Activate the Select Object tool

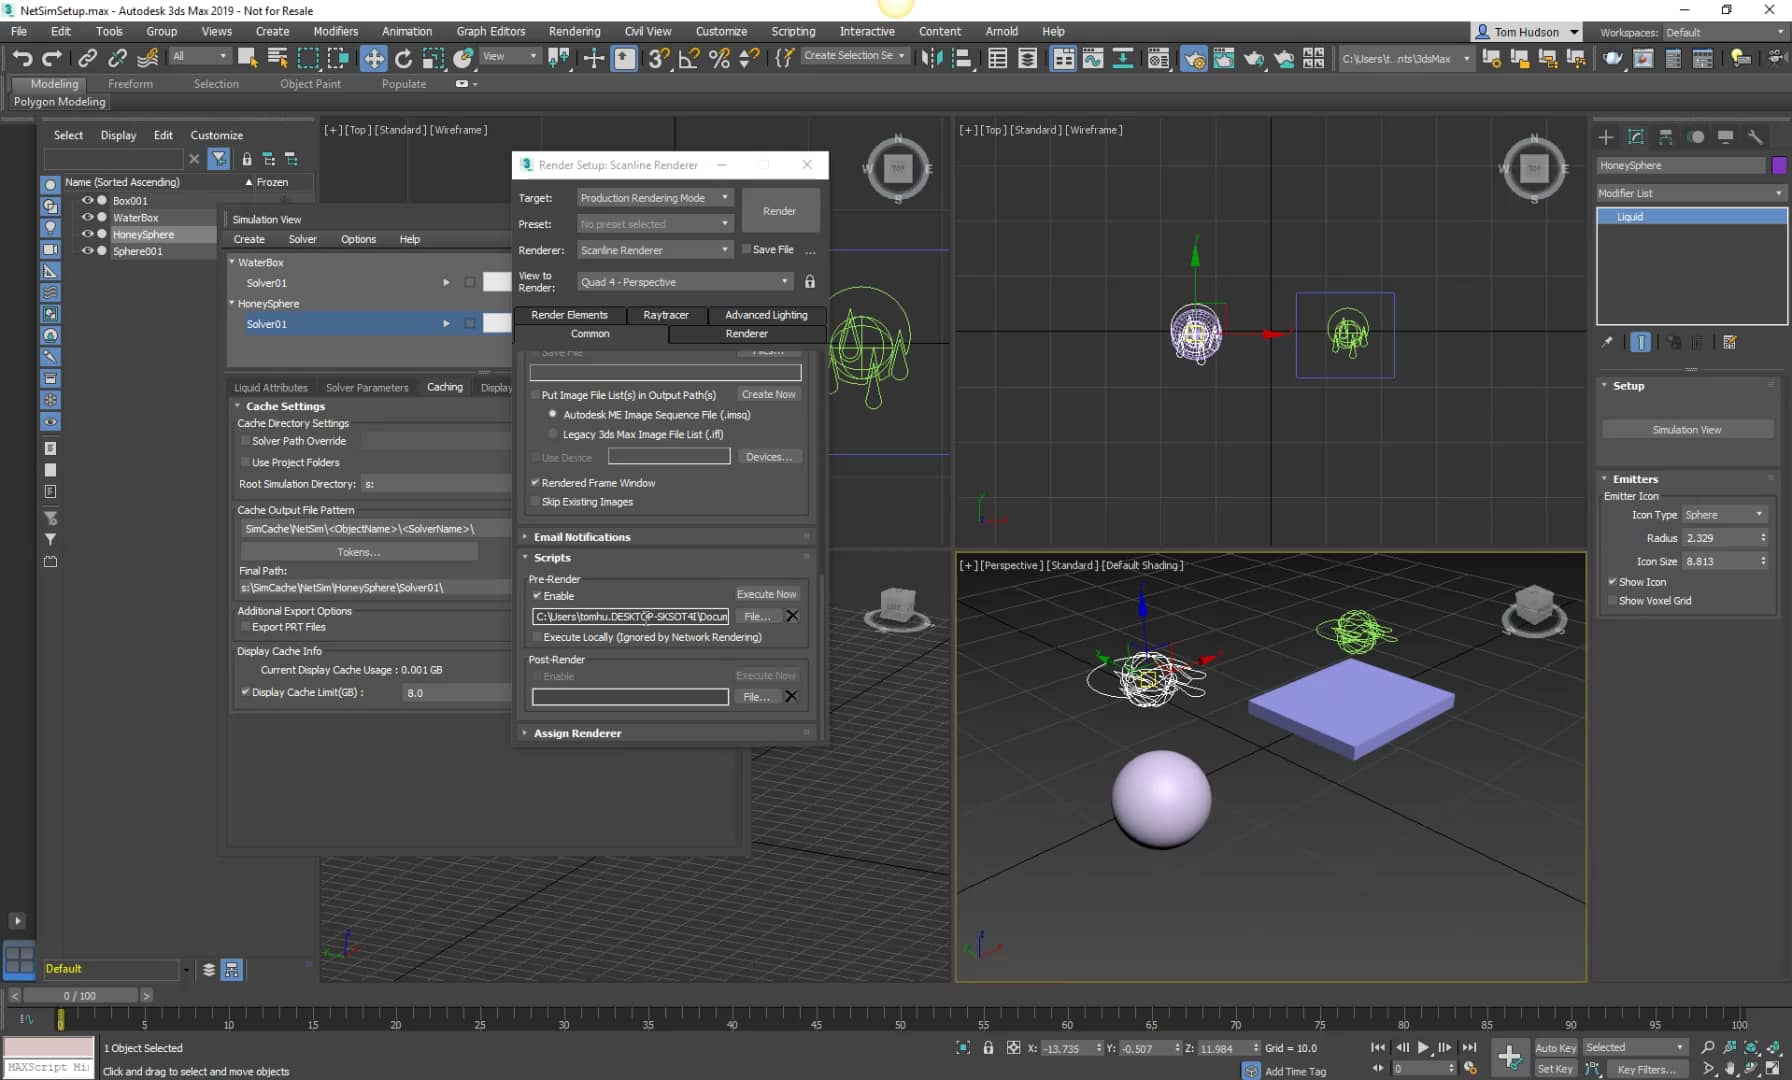coord(247,58)
